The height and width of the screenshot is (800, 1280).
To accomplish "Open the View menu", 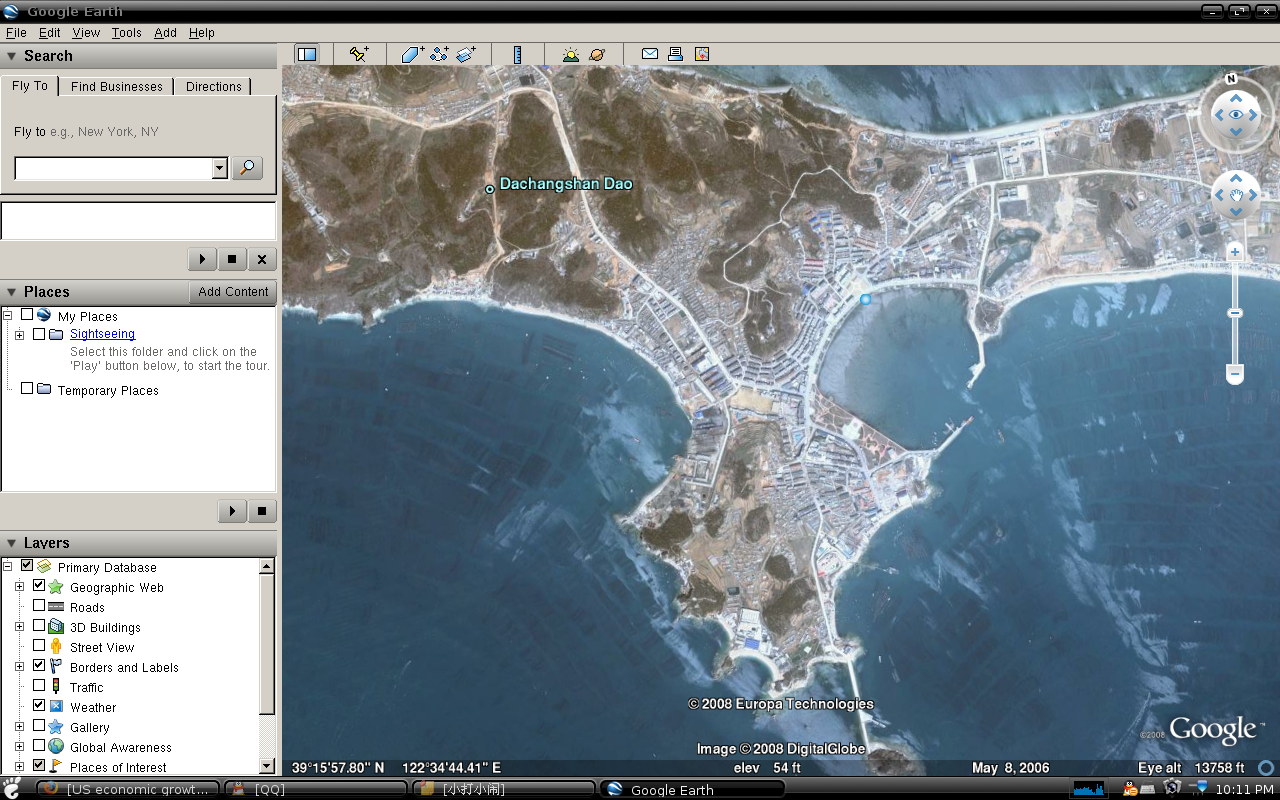I will (x=86, y=32).
